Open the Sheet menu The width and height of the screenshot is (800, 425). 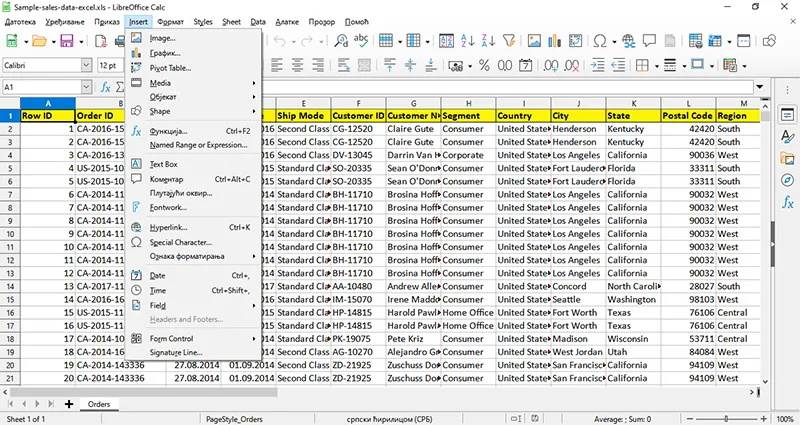231,22
